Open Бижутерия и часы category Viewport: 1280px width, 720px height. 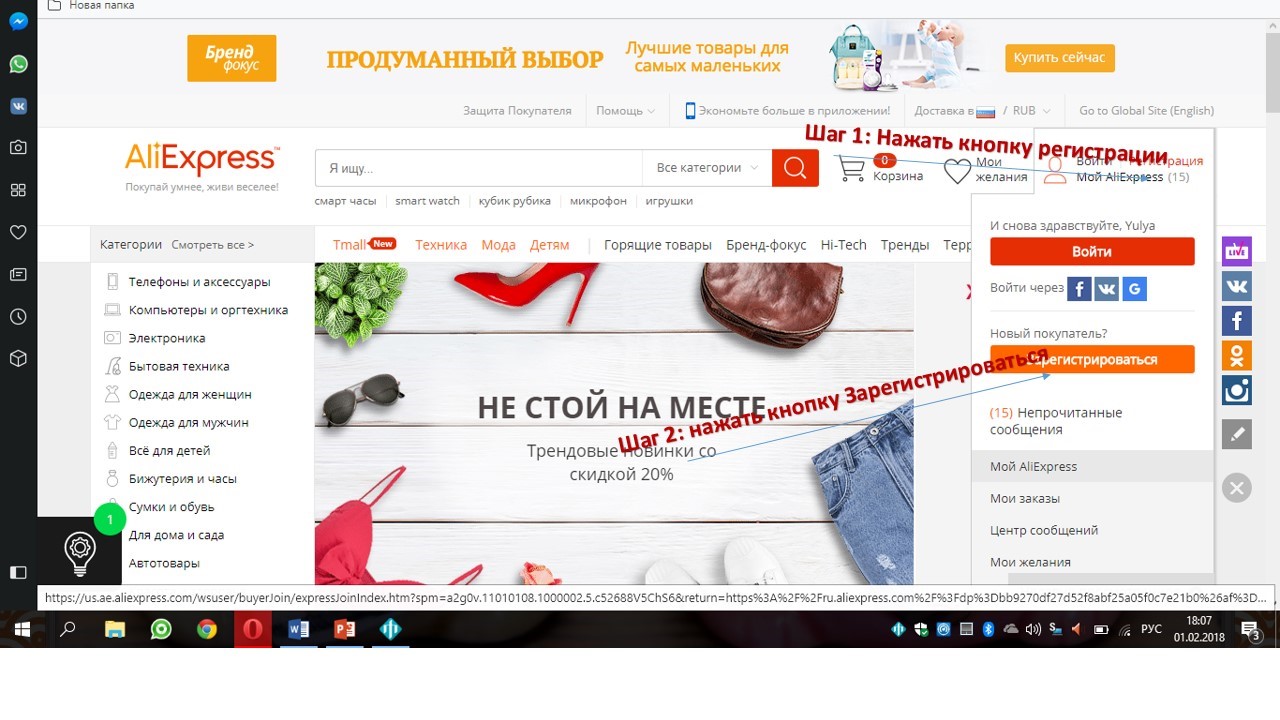pyautogui.click(x=183, y=479)
